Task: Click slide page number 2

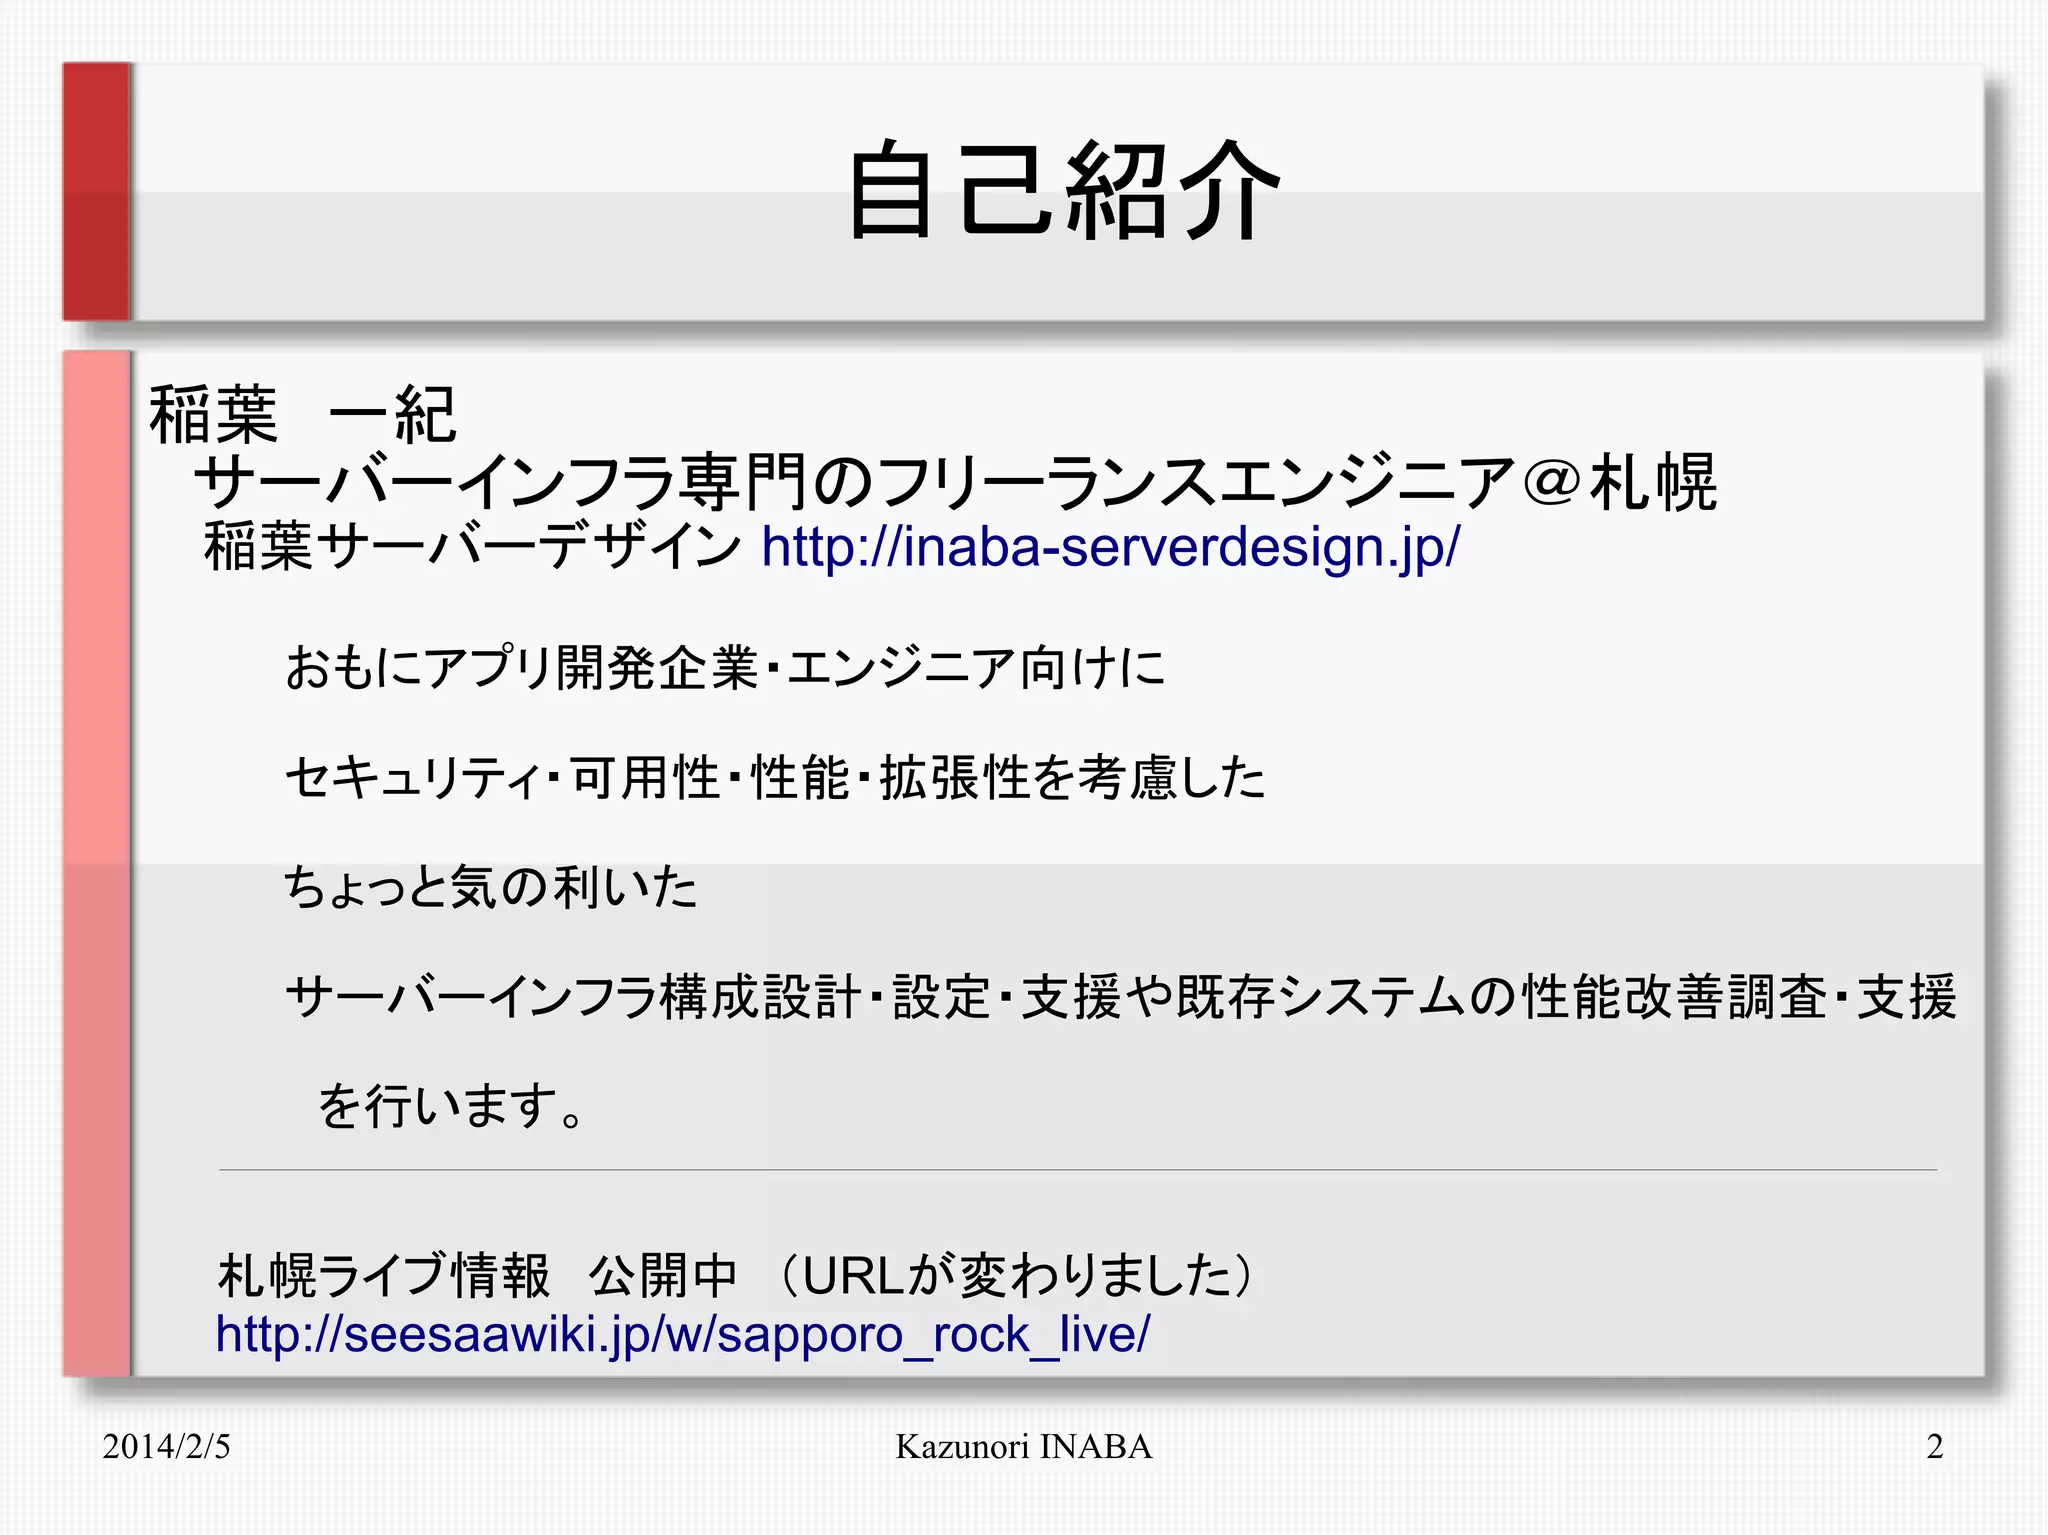Action: tap(1934, 1447)
